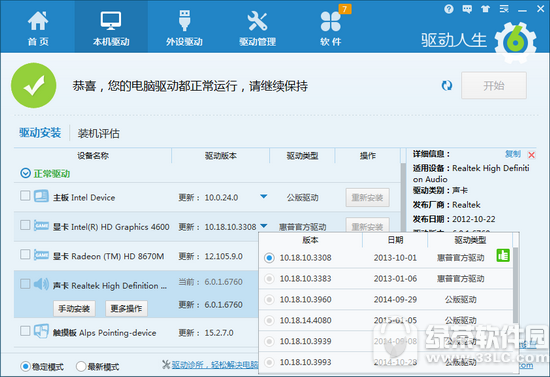This screenshot has width=550, height=377.
Task: Open the 驱动管理 tools icon
Action: click(x=257, y=21)
